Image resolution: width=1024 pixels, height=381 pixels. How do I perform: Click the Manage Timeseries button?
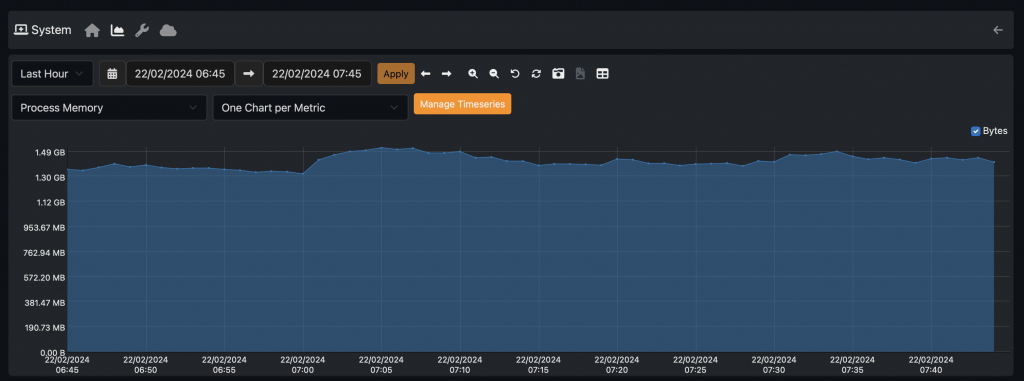[x=462, y=104]
